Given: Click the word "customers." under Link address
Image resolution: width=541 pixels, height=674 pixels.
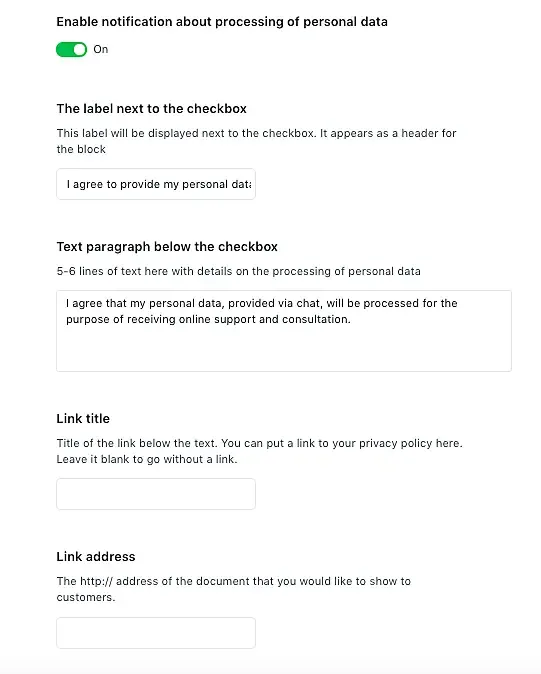Looking at the screenshot, I should pos(86,597).
